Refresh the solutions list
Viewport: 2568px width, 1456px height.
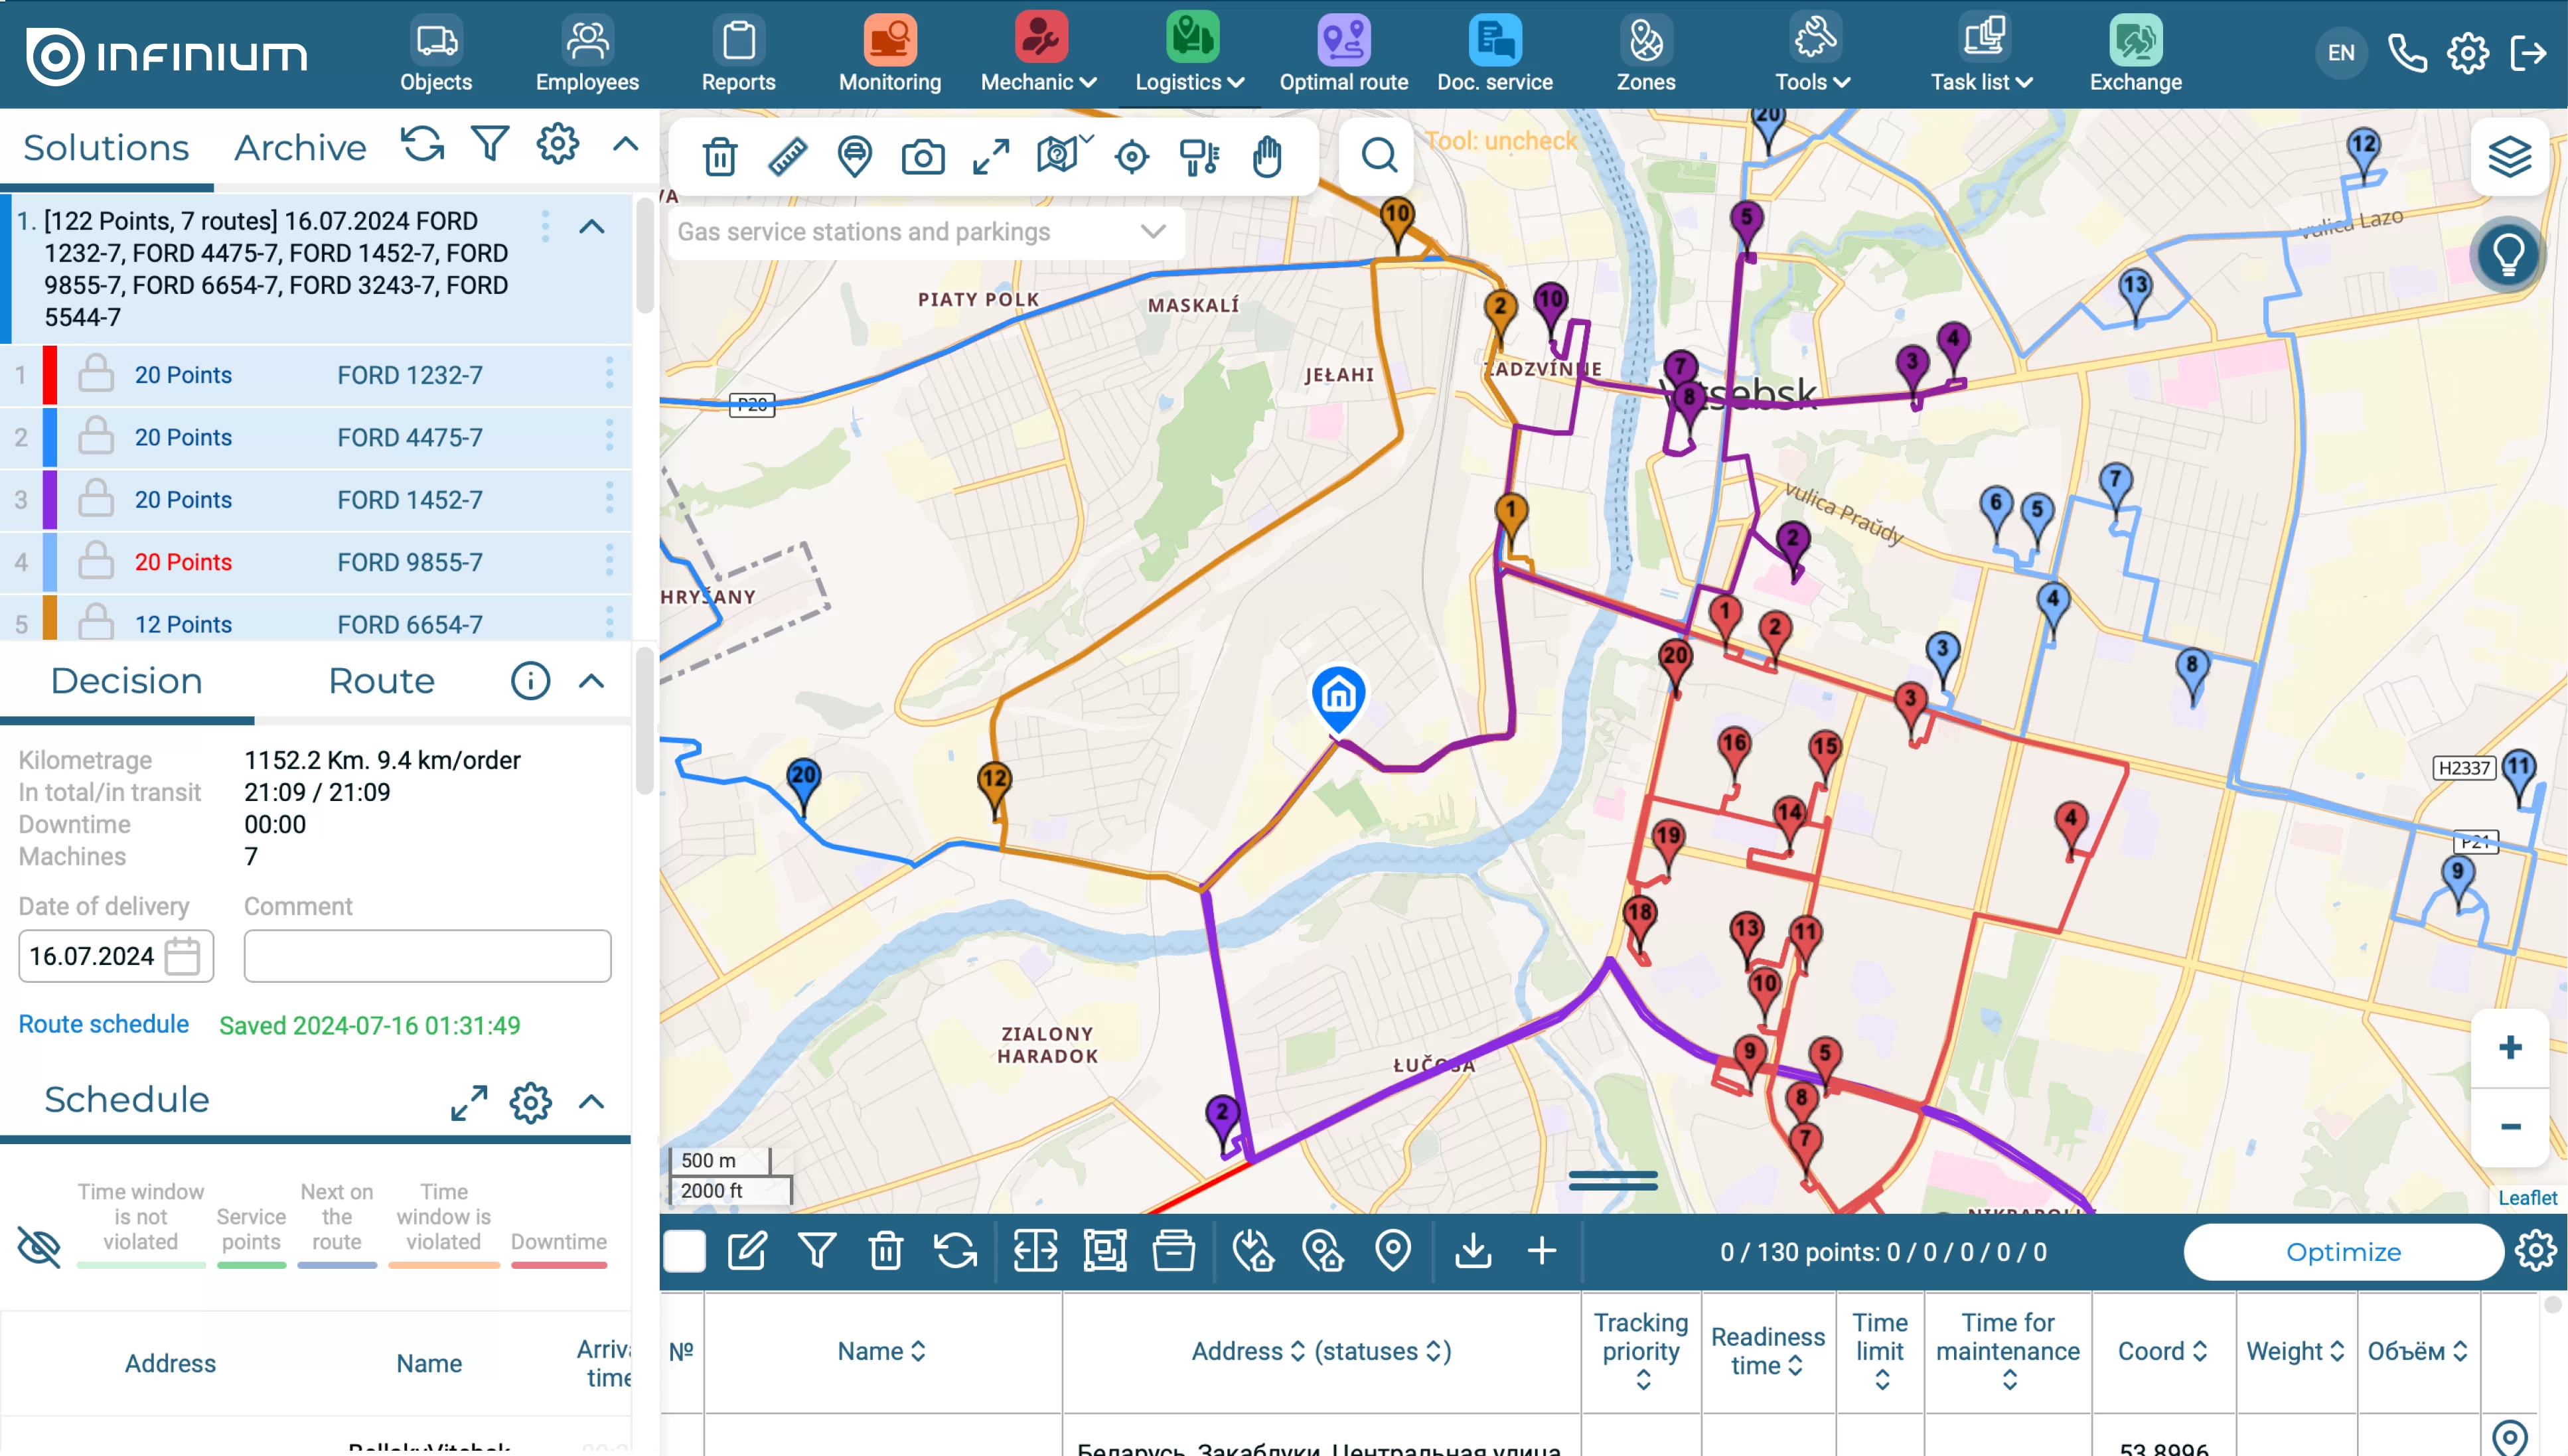[422, 145]
